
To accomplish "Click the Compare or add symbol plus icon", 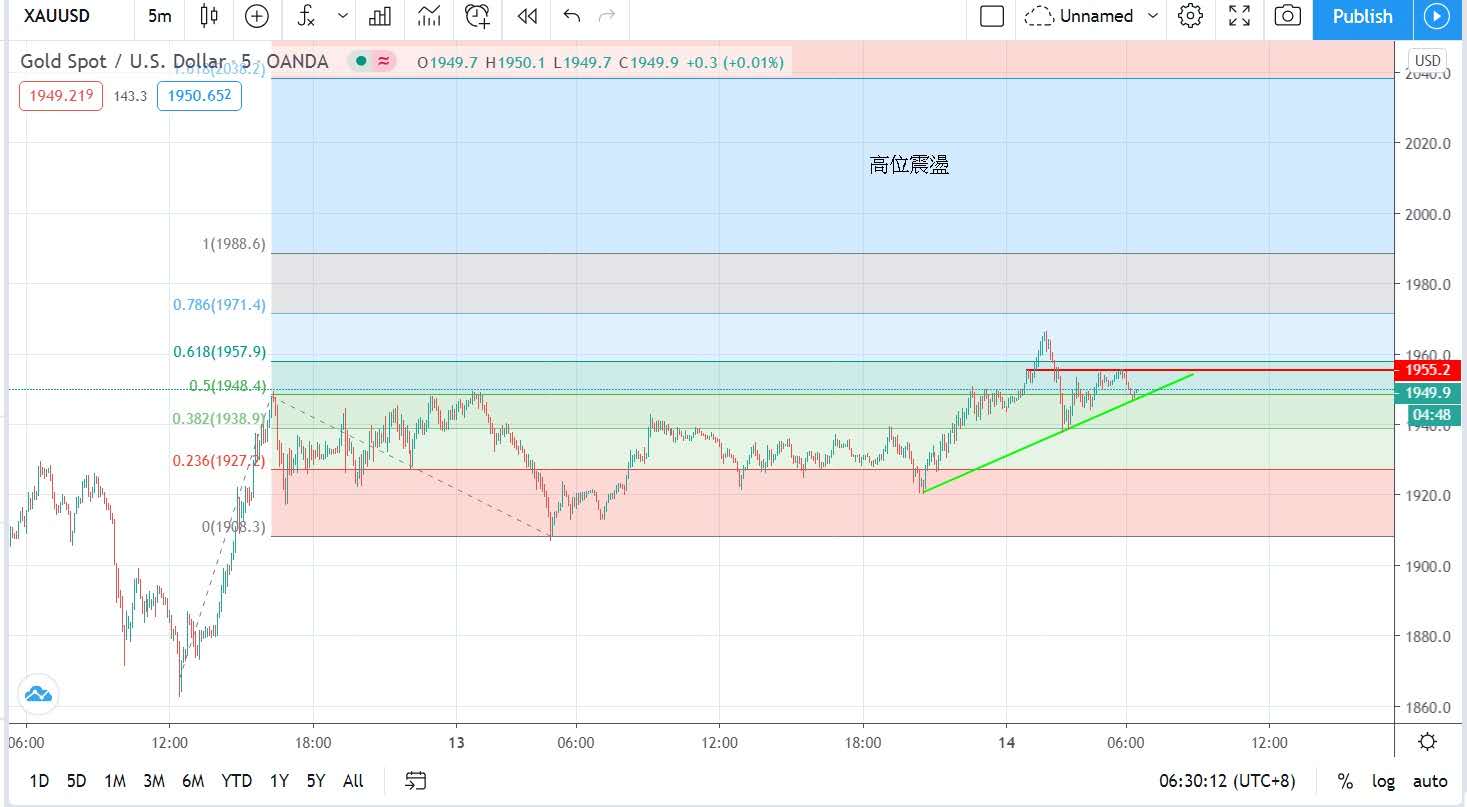I will pyautogui.click(x=257, y=16).
